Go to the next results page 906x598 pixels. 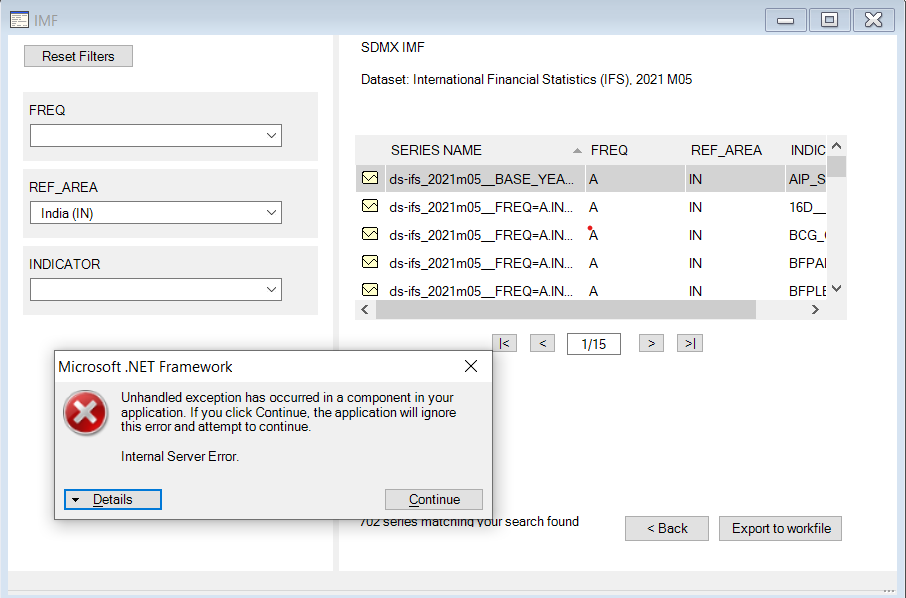point(651,343)
